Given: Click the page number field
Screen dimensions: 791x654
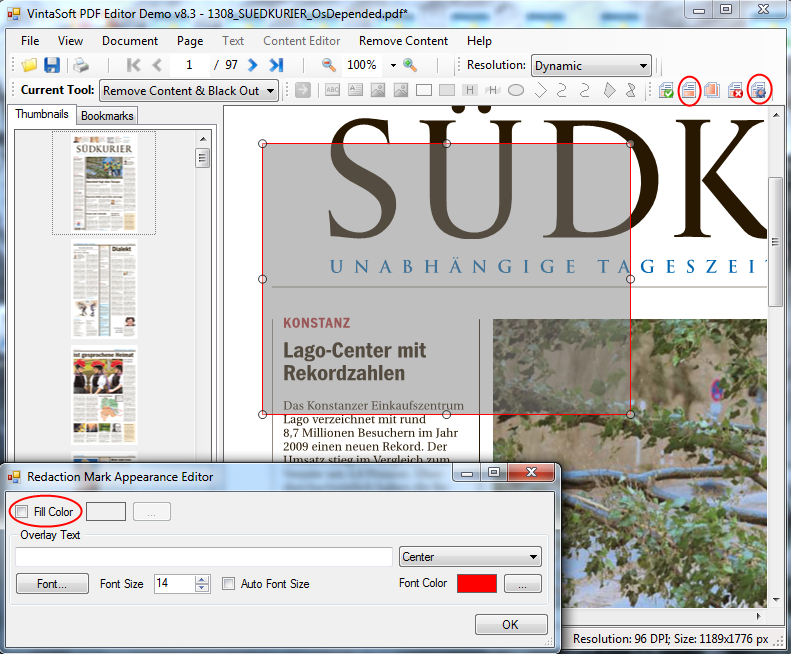Looking at the screenshot, I should (x=190, y=65).
